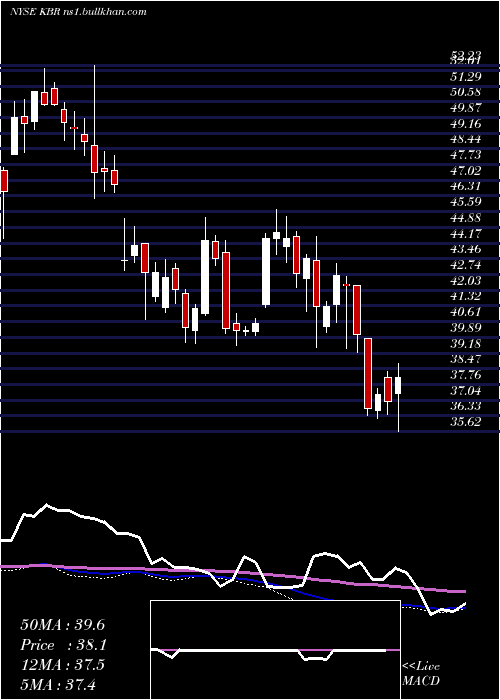Click the 37.76 price axis label
Image resolution: width=500 pixels, height=700 pixels.
click(x=466, y=375)
